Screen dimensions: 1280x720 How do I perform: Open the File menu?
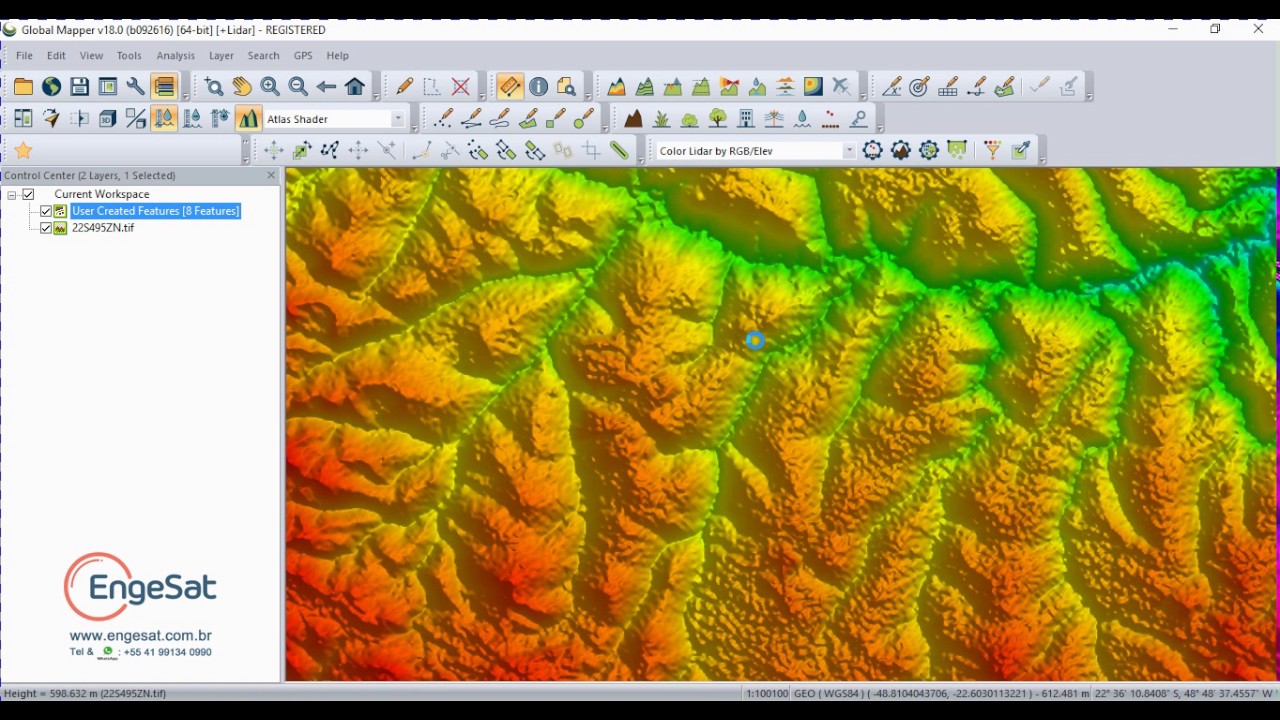coord(24,56)
